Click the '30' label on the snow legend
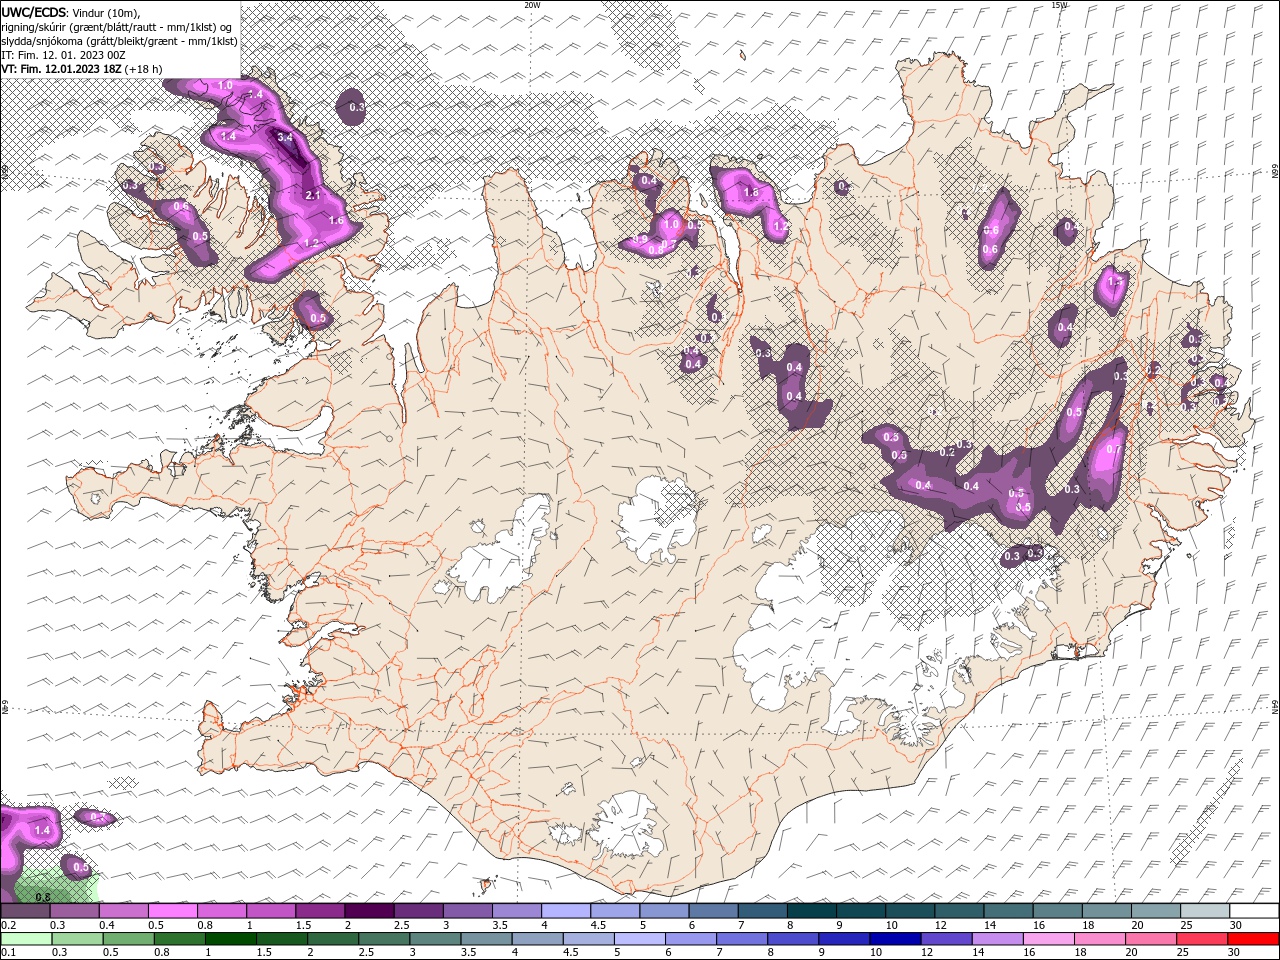This screenshot has width=1280, height=960. tap(1235, 925)
